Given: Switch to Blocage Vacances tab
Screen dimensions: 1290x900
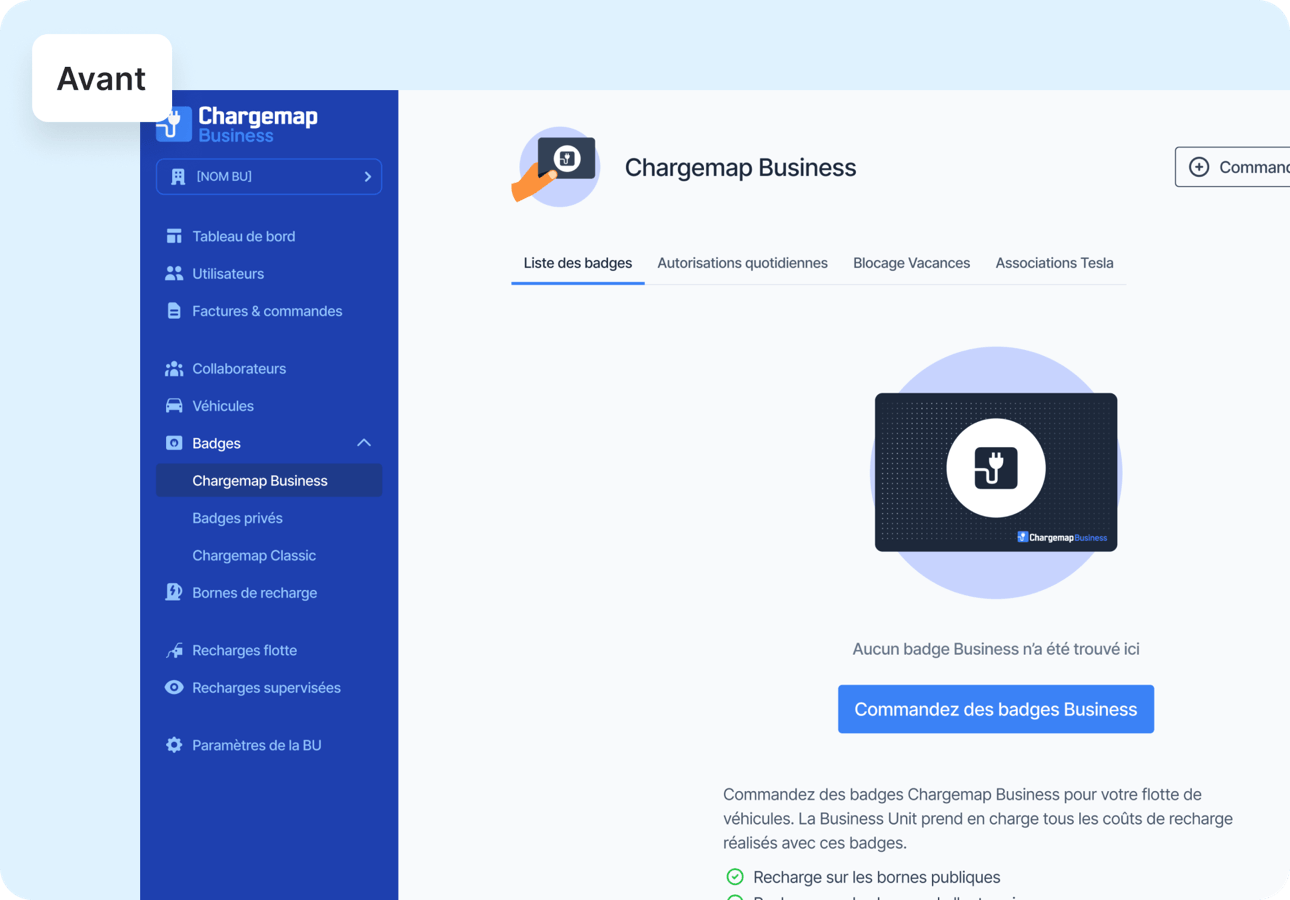Looking at the screenshot, I should tap(911, 263).
